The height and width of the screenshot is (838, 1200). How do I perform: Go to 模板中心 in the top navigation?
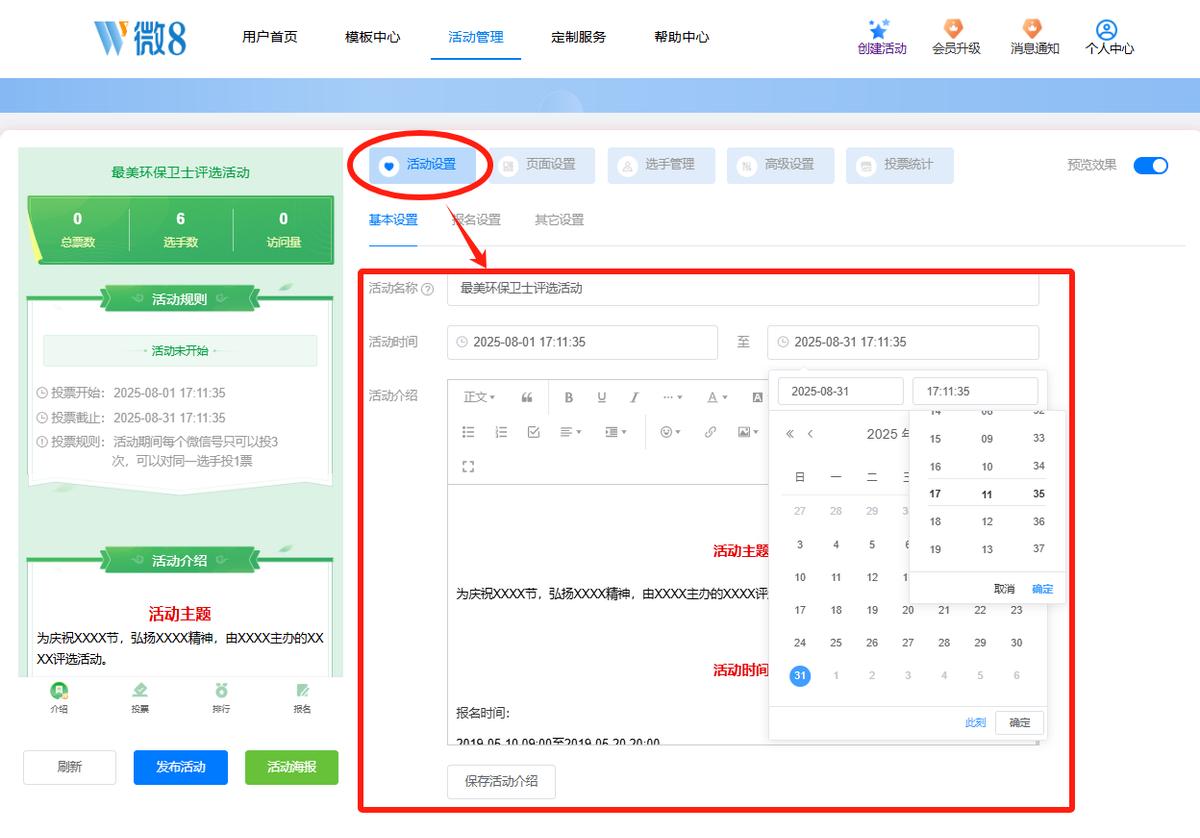[x=372, y=37]
